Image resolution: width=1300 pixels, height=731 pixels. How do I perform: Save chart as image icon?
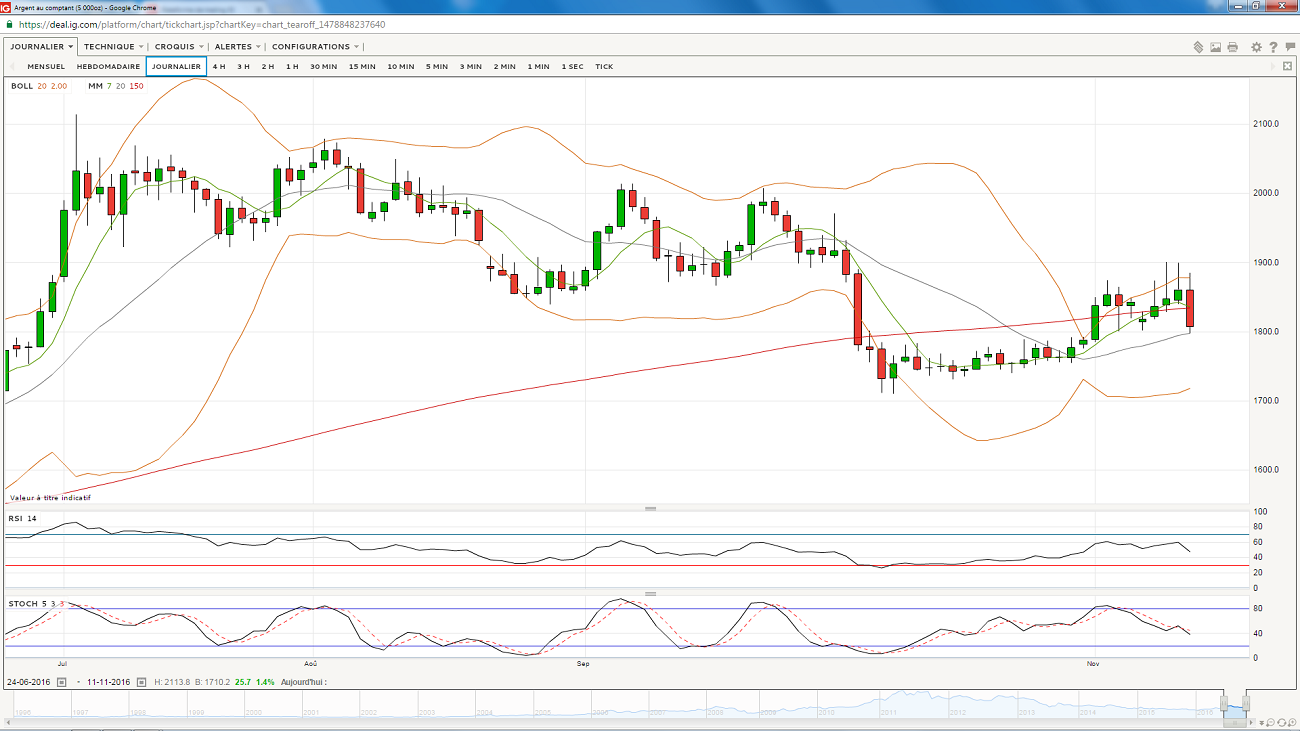(x=1215, y=47)
